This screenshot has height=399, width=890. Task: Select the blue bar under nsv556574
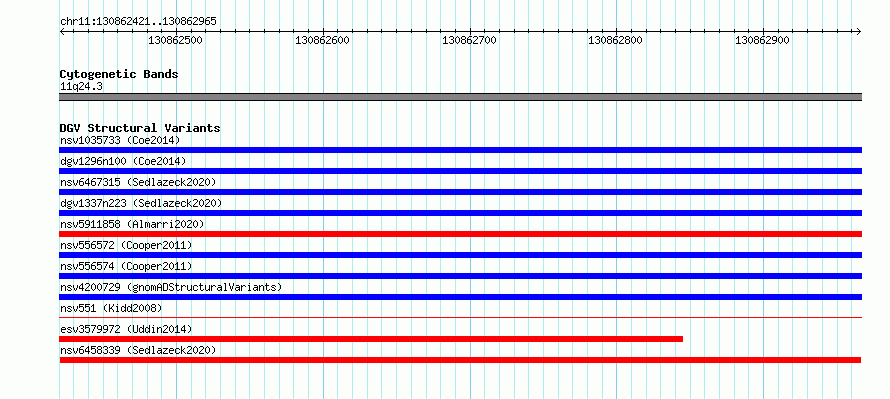(460, 276)
